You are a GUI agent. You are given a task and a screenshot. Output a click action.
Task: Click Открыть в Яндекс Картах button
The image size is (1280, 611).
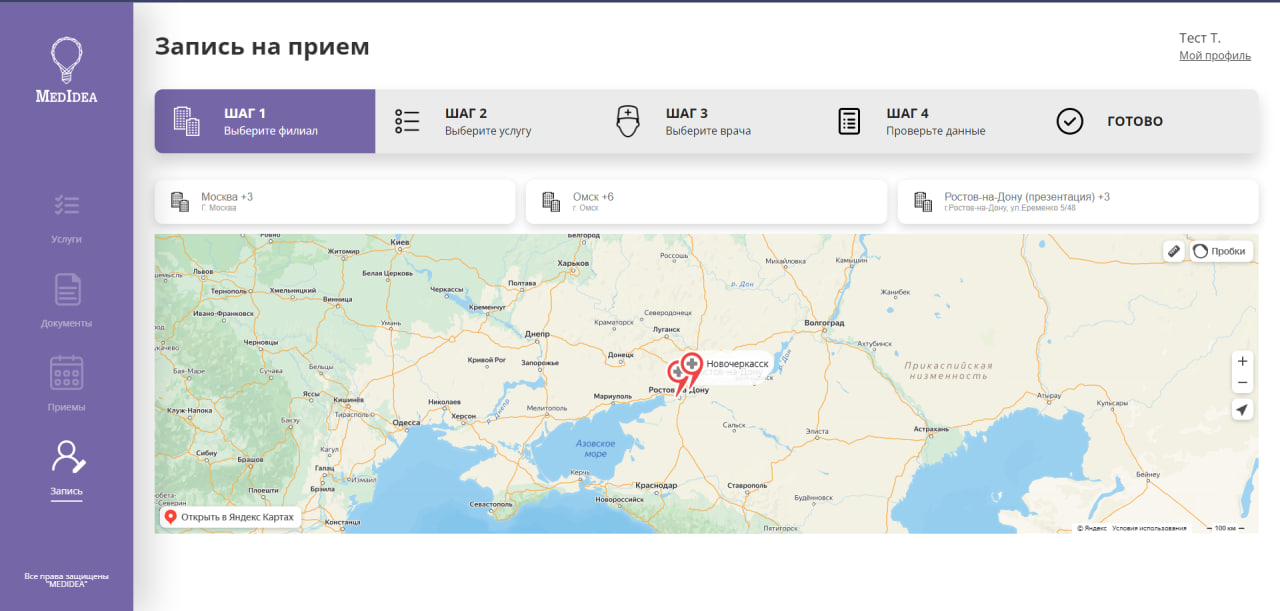click(x=230, y=517)
